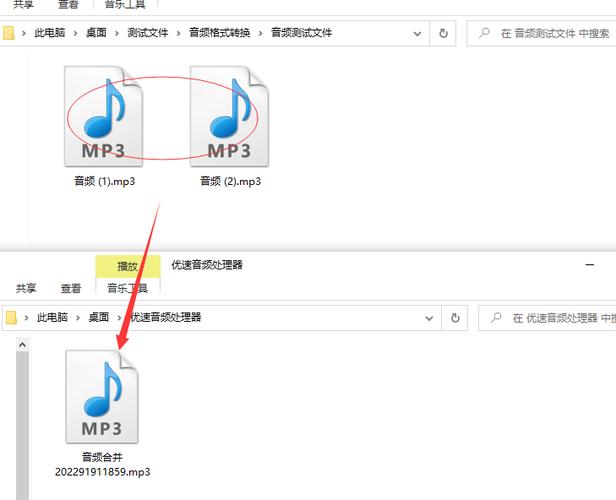Expand the chevron after 音频格式转换 in the upper path
Image resolution: width=616 pixels, height=500 pixels.
coord(260,33)
